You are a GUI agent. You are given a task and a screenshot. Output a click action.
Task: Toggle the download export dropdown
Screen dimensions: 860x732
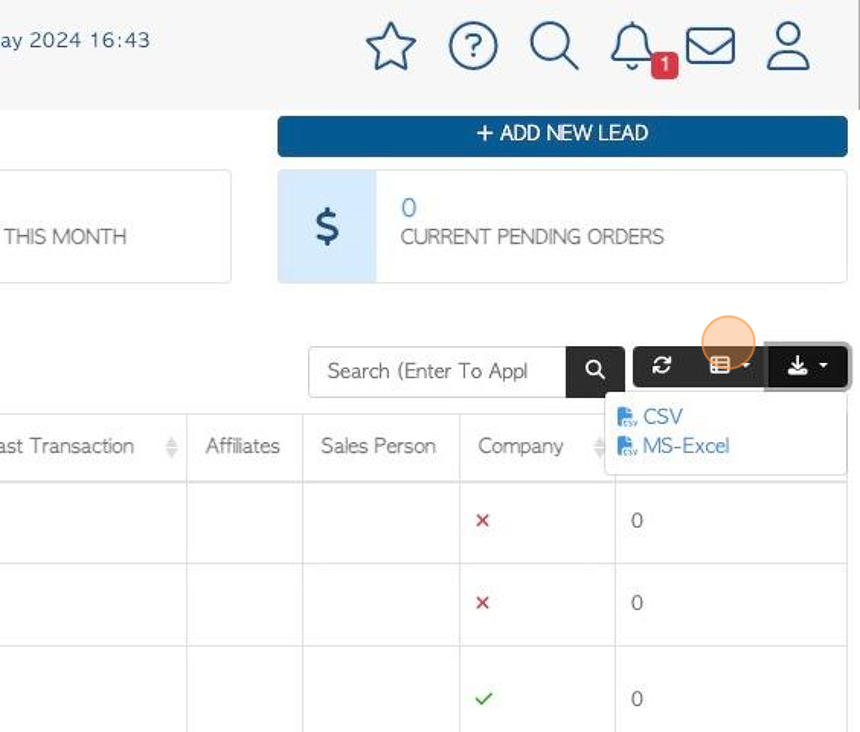[807, 366]
